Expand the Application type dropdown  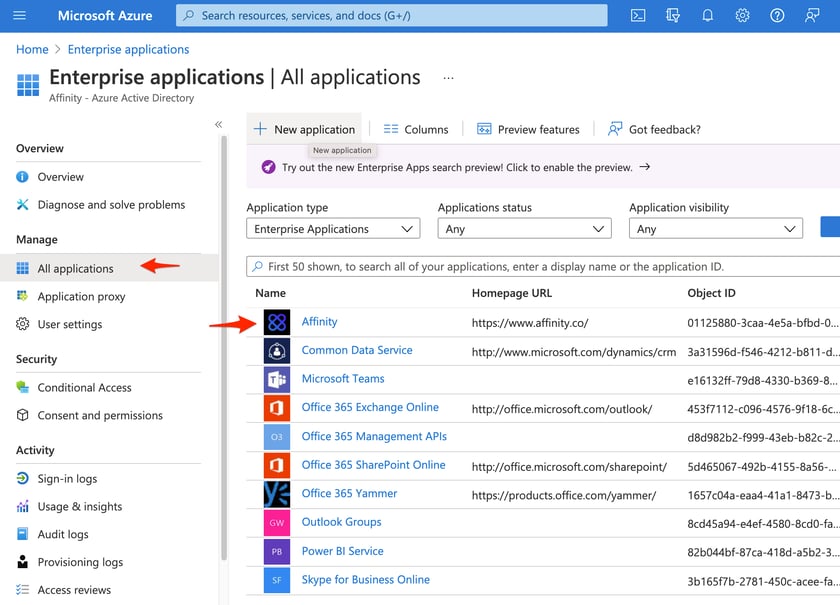pyautogui.click(x=333, y=229)
